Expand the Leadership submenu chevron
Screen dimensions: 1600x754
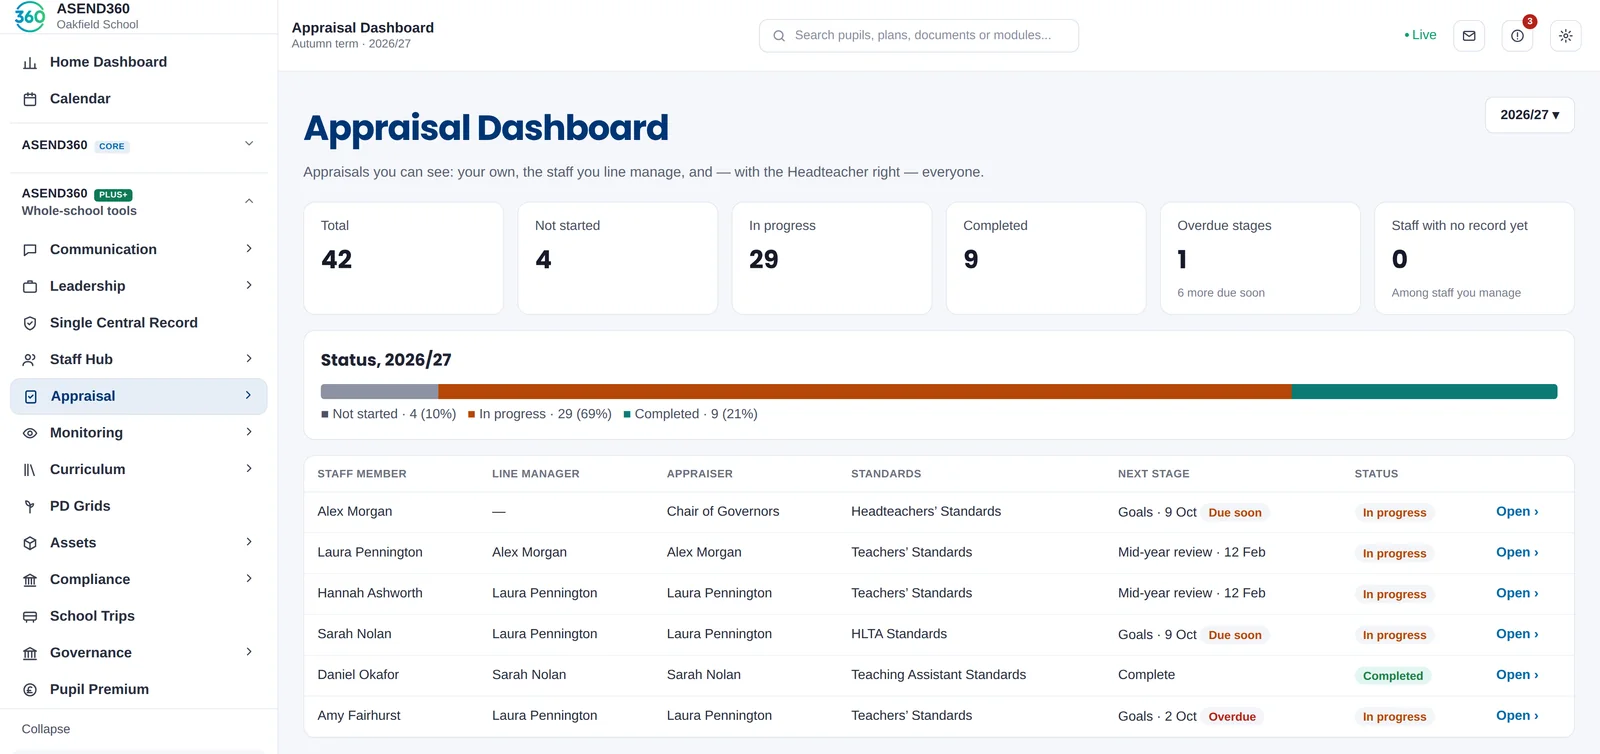249,286
